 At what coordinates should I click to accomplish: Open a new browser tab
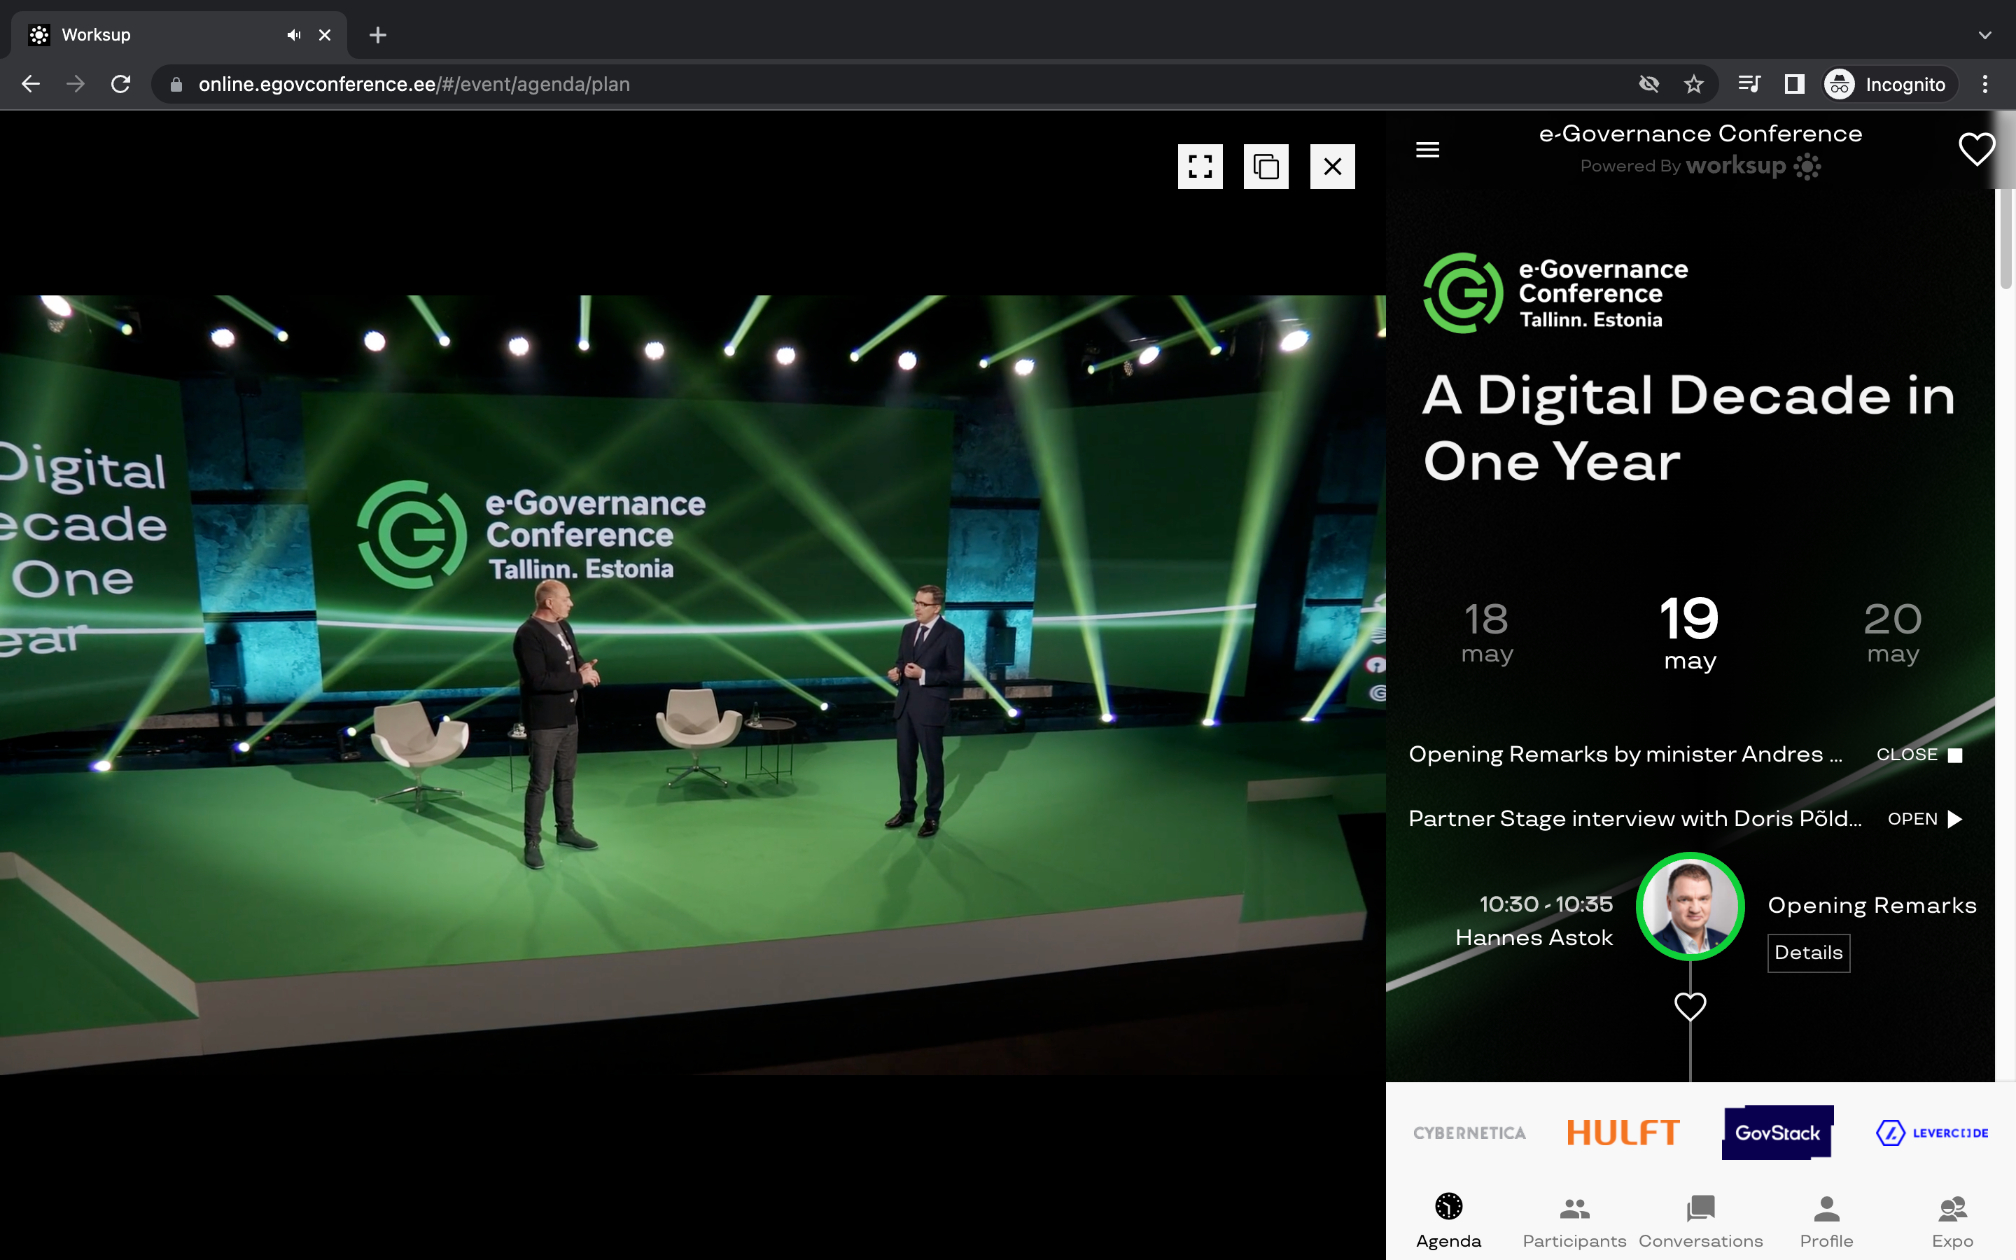pyautogui.click(x=378, y=35)
